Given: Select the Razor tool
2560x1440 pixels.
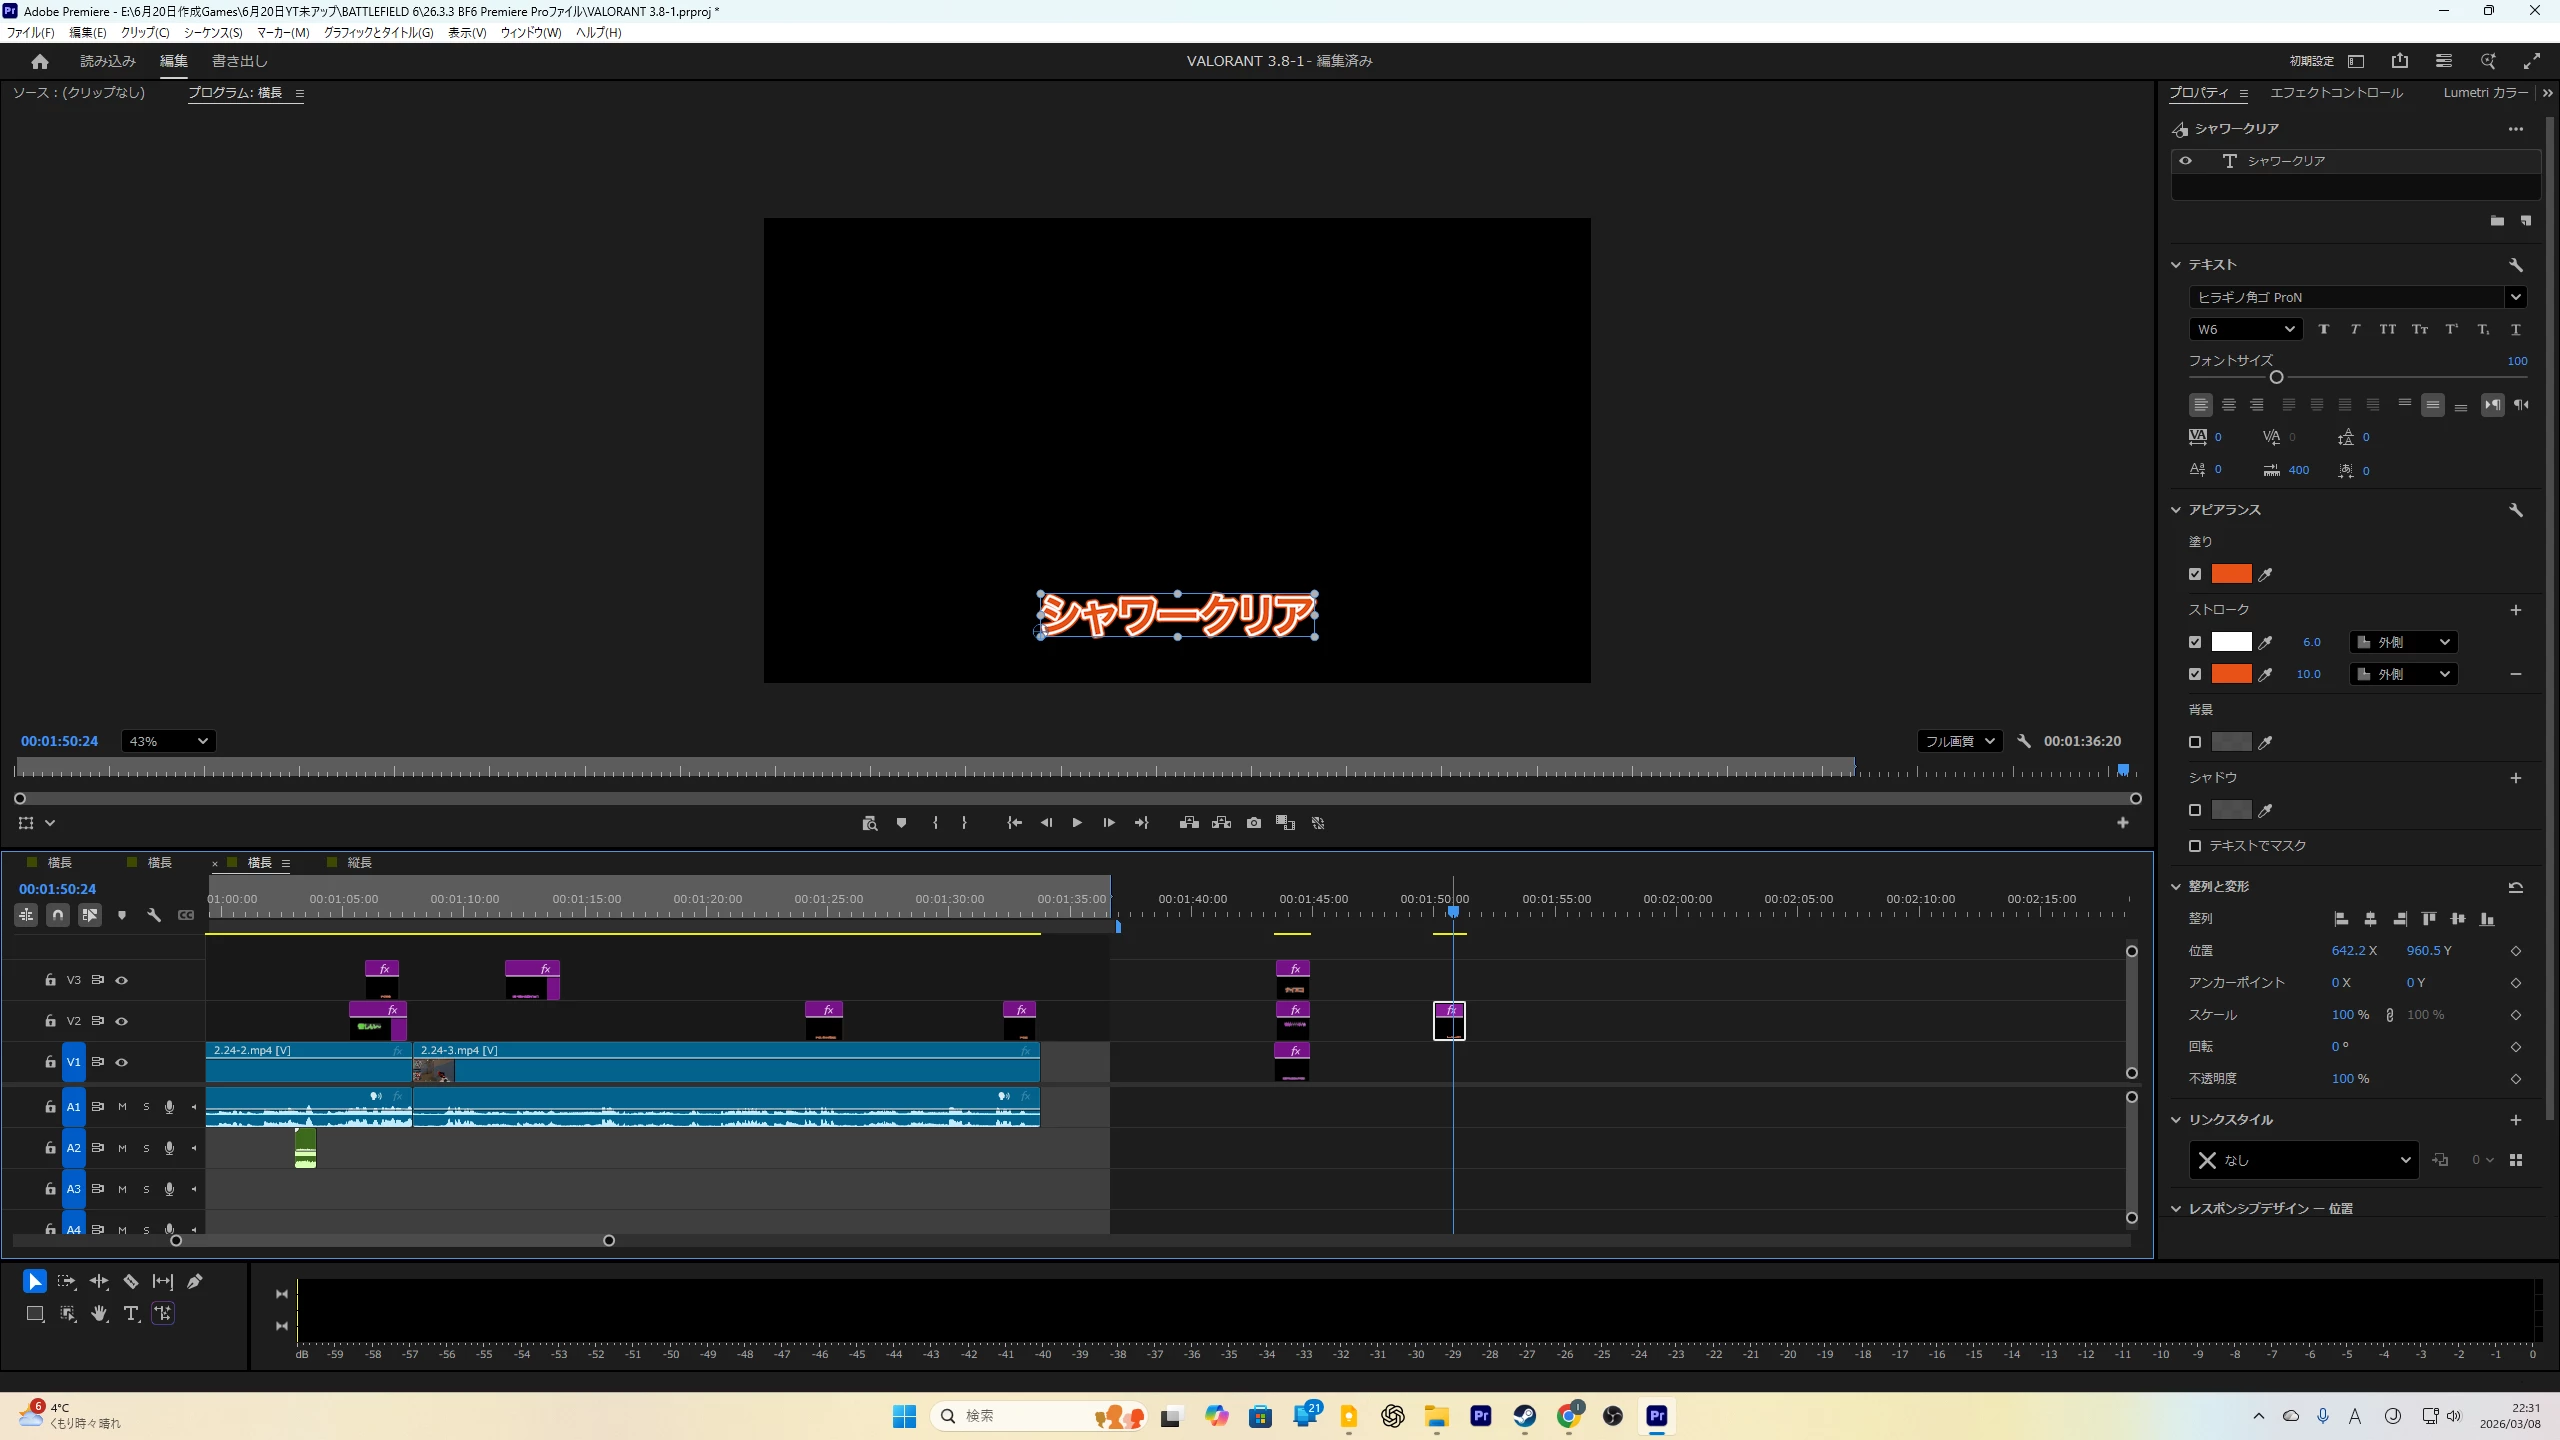Looking at the screenshot, I should [x=131, y=1281].
